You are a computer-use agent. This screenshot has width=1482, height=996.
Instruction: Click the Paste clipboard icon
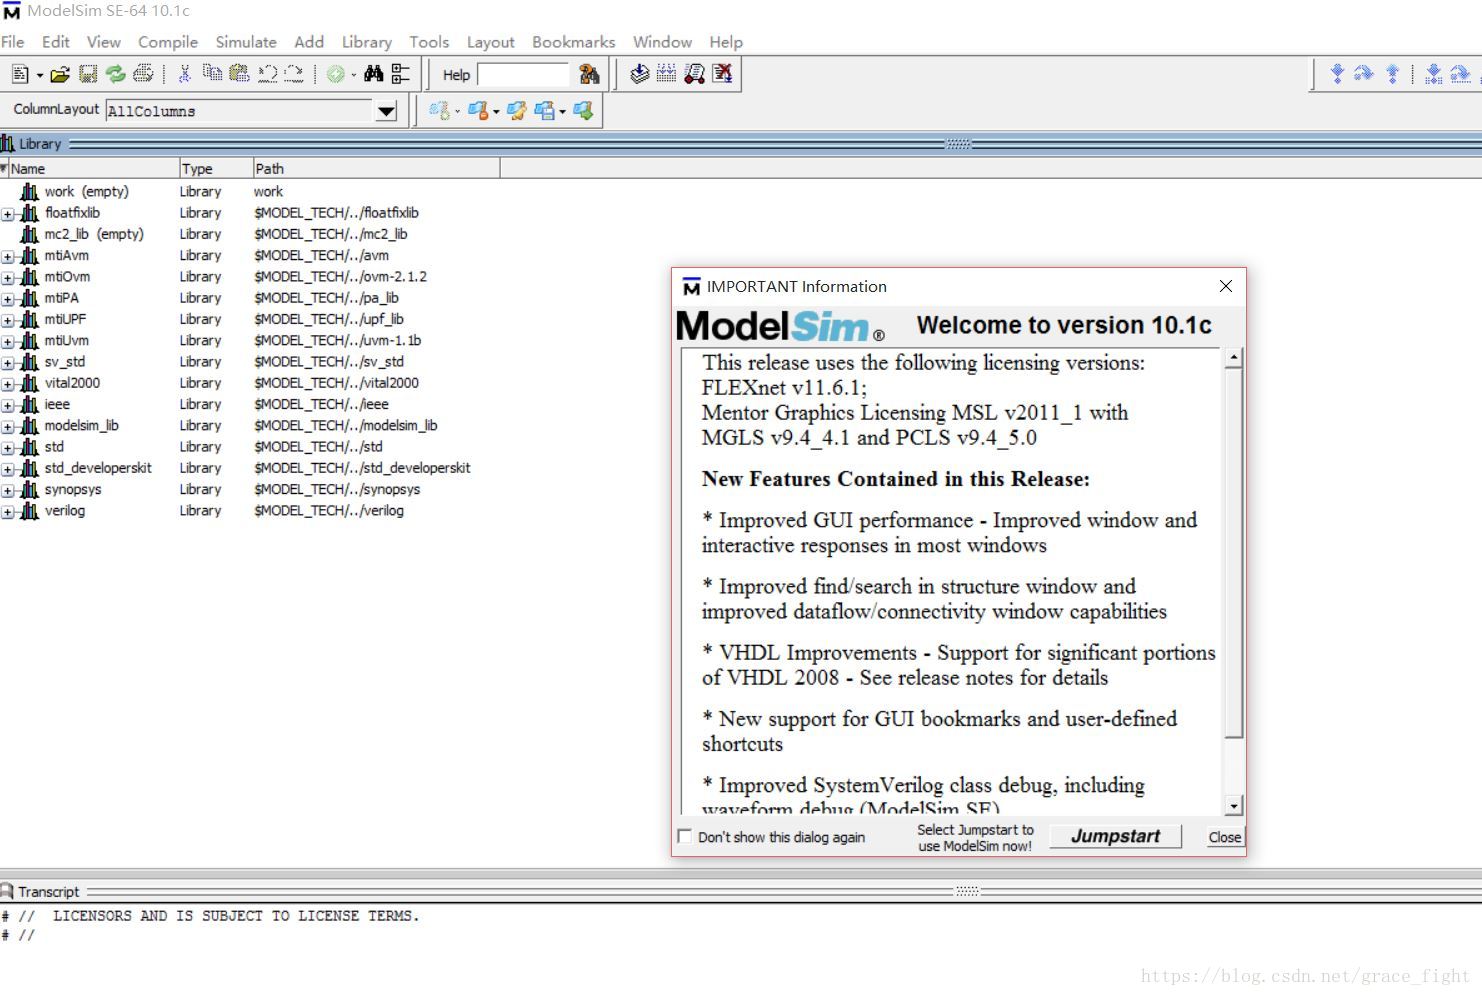[x=239, y=73]
